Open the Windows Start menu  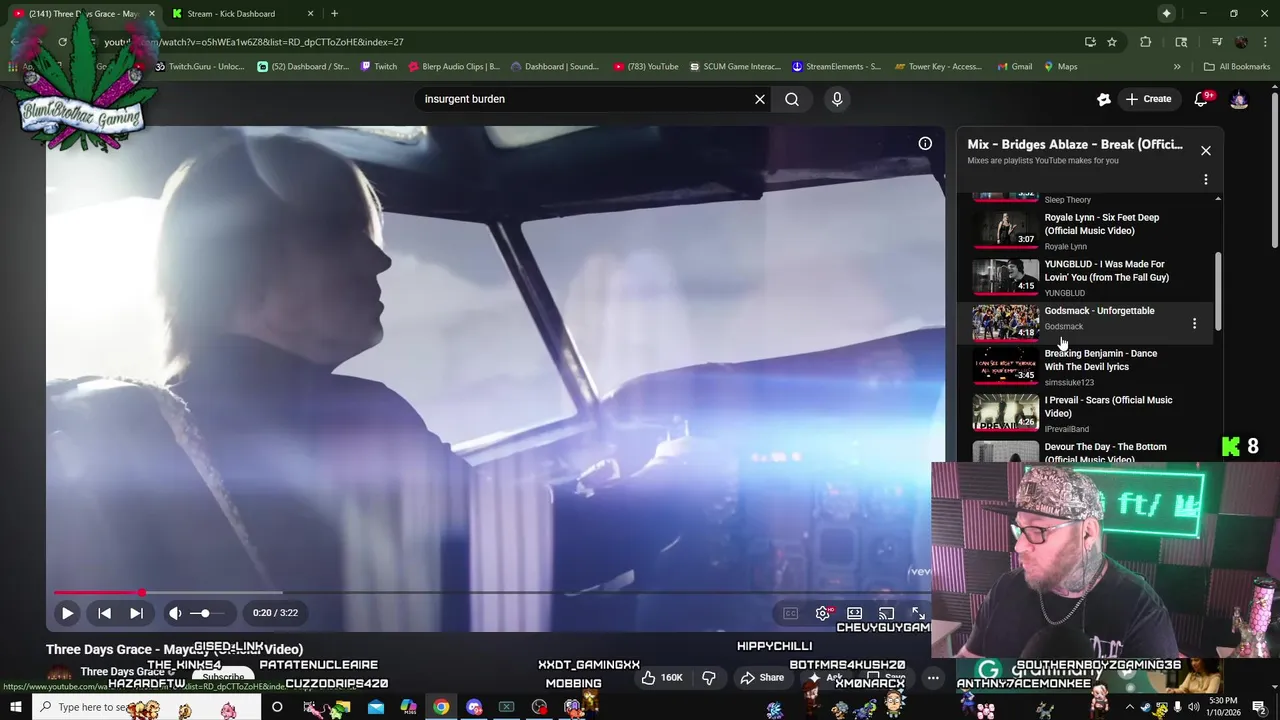[x=15, y=707]
